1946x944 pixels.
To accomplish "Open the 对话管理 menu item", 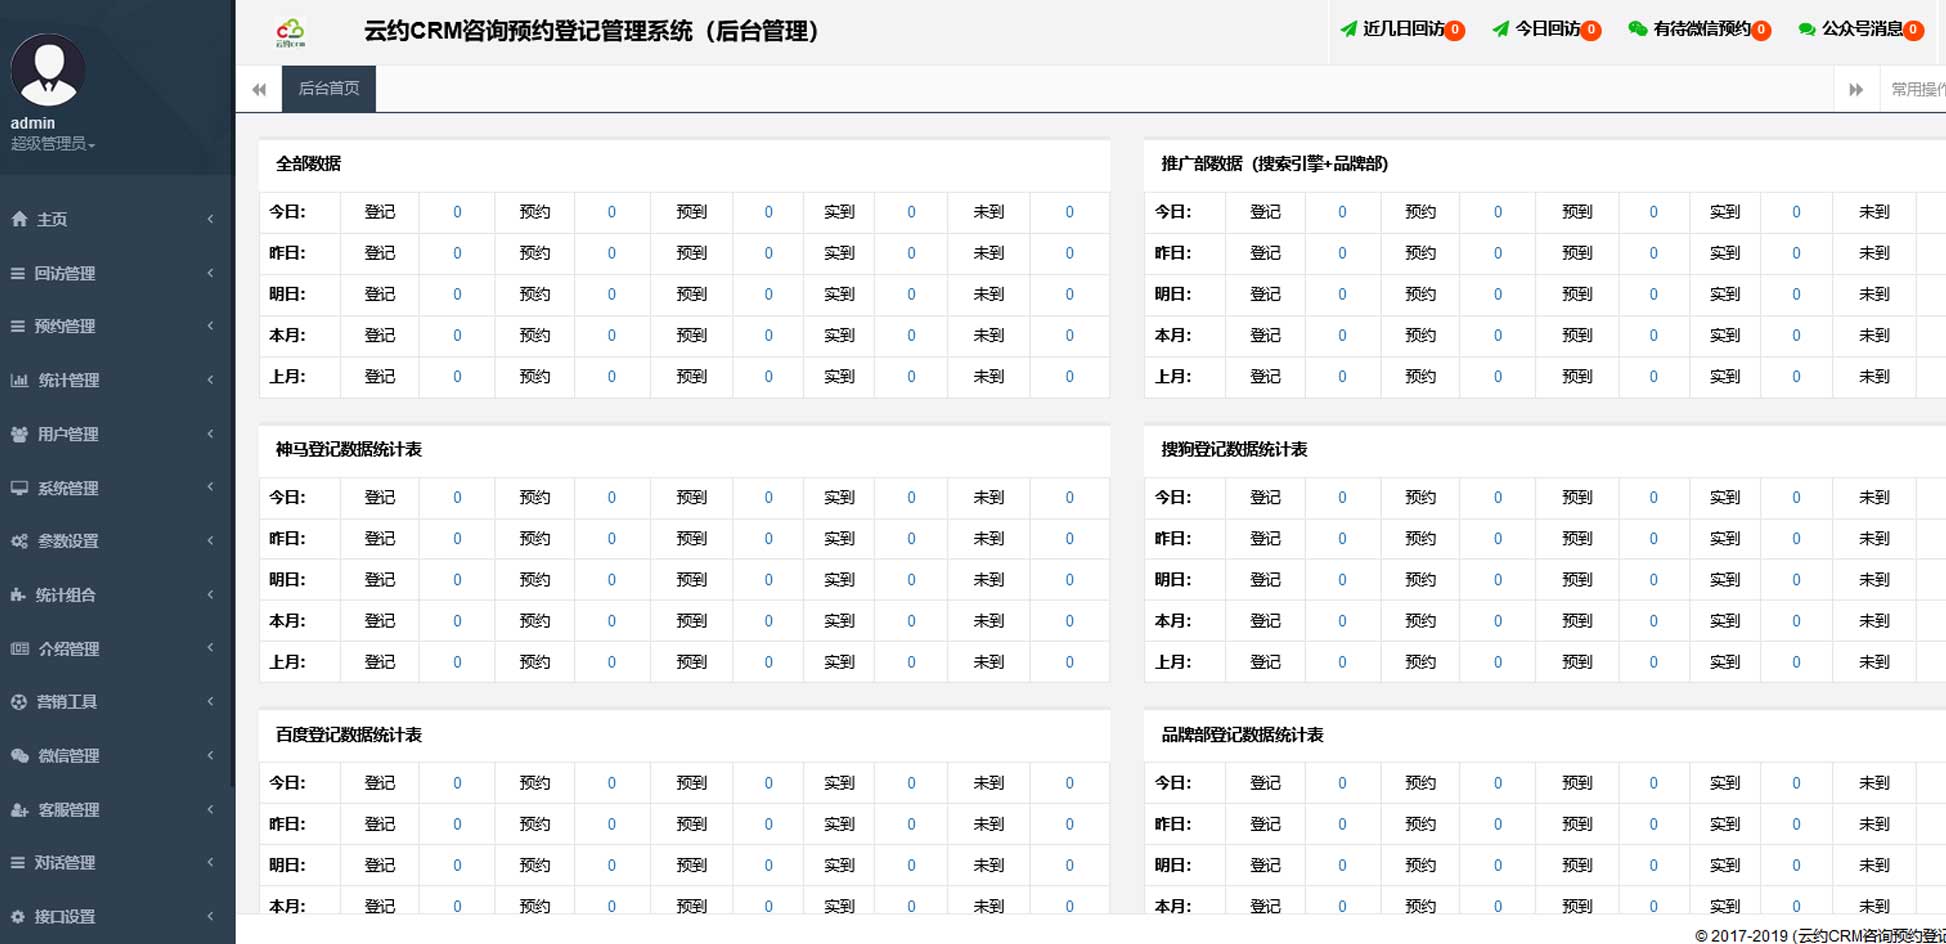I will click(x=65, y=862).
